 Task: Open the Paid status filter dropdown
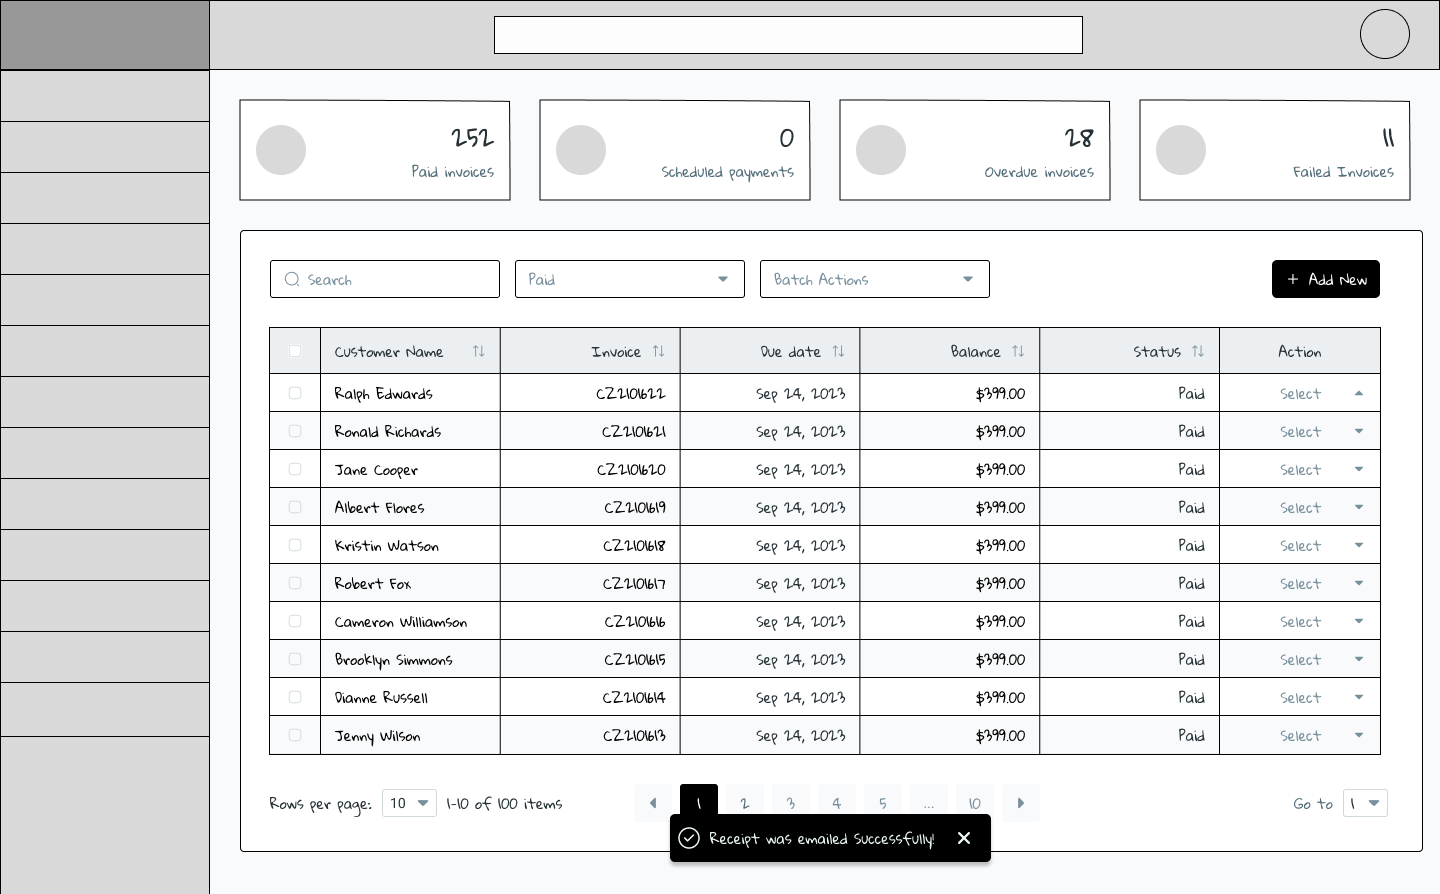(x=629, y=279)
